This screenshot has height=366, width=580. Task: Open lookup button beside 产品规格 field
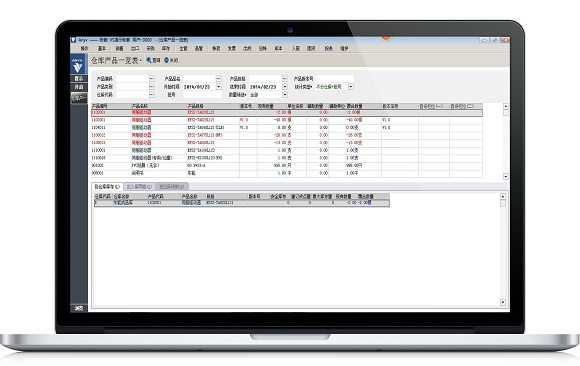(284, 78)
